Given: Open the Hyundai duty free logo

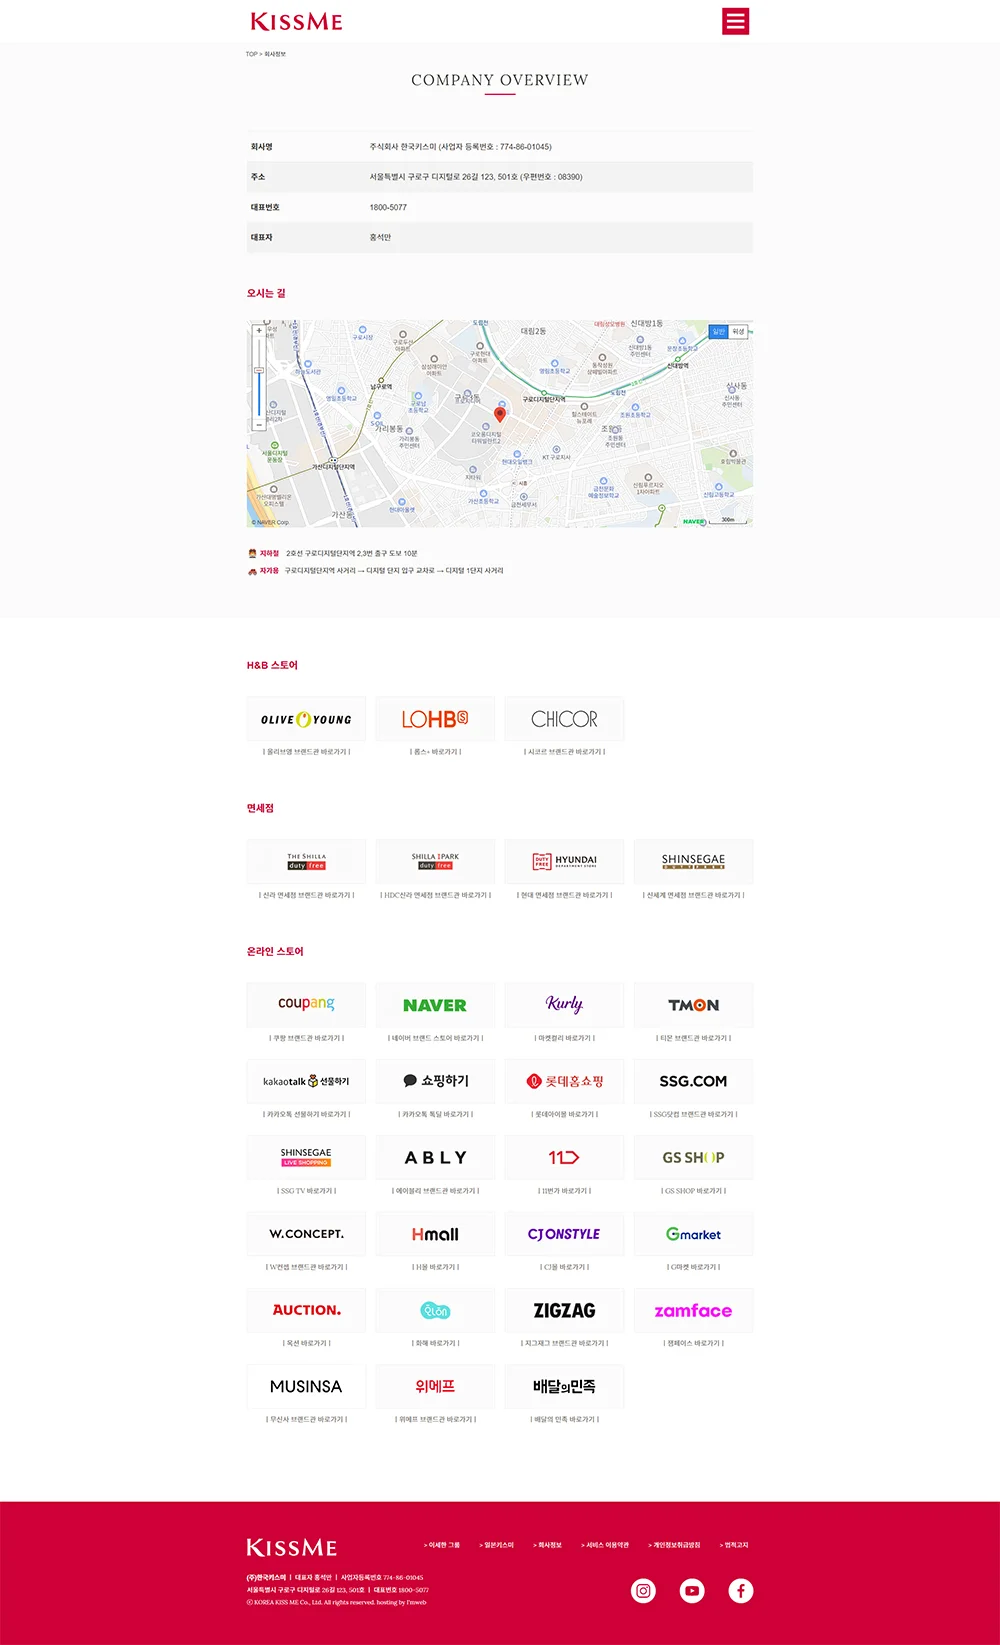Looking at the screenshot, I should pos(564,861).
